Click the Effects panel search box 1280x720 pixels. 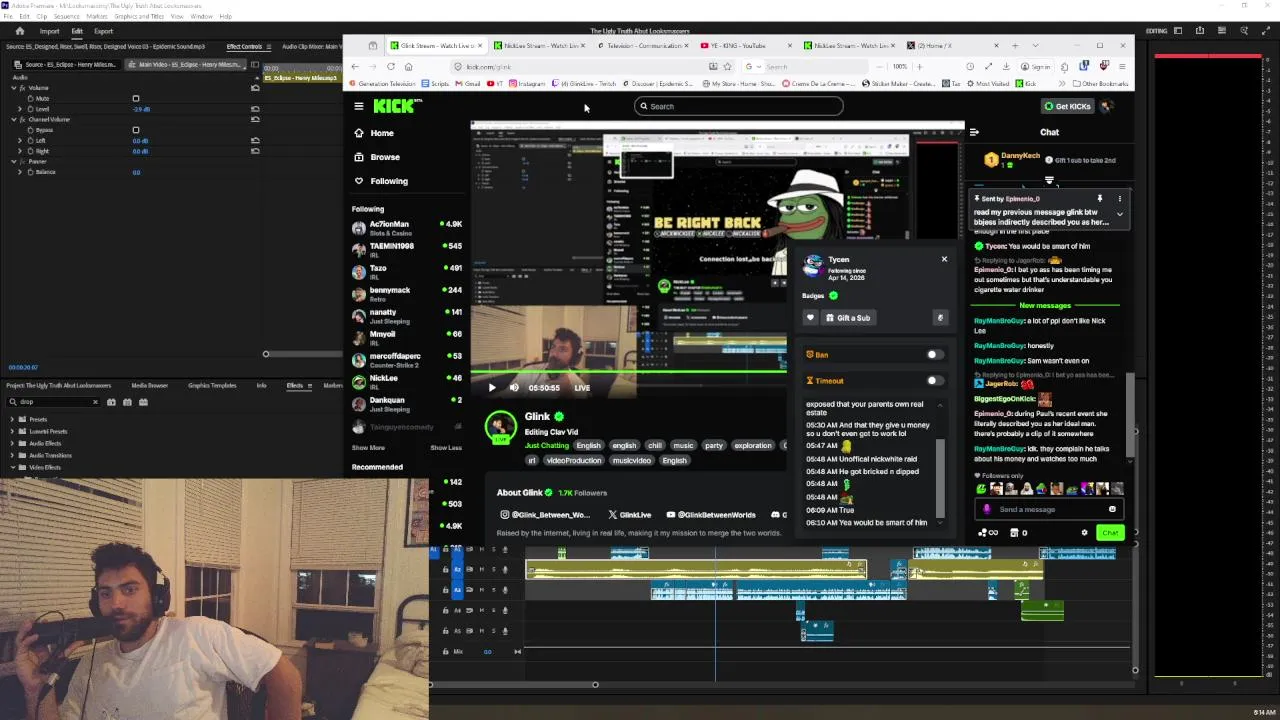click(x=55, y=402)
